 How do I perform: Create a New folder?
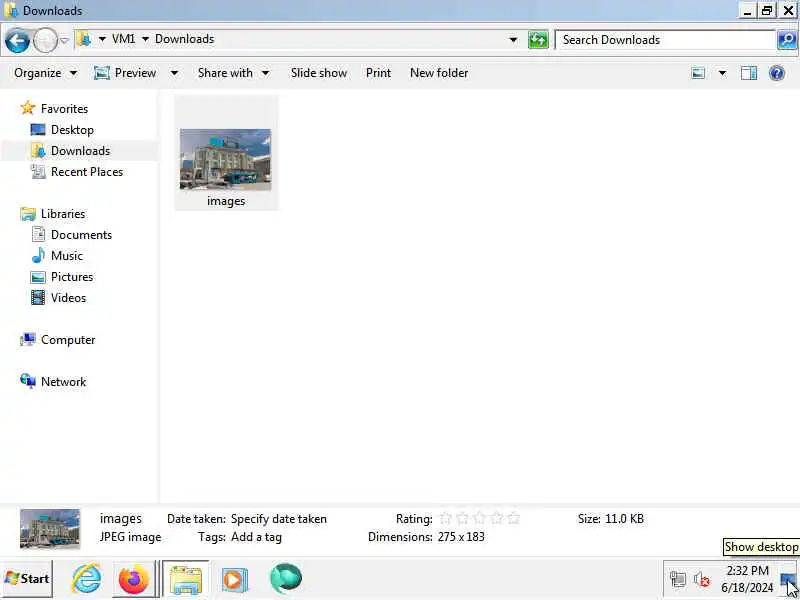(x=439, y=73)
